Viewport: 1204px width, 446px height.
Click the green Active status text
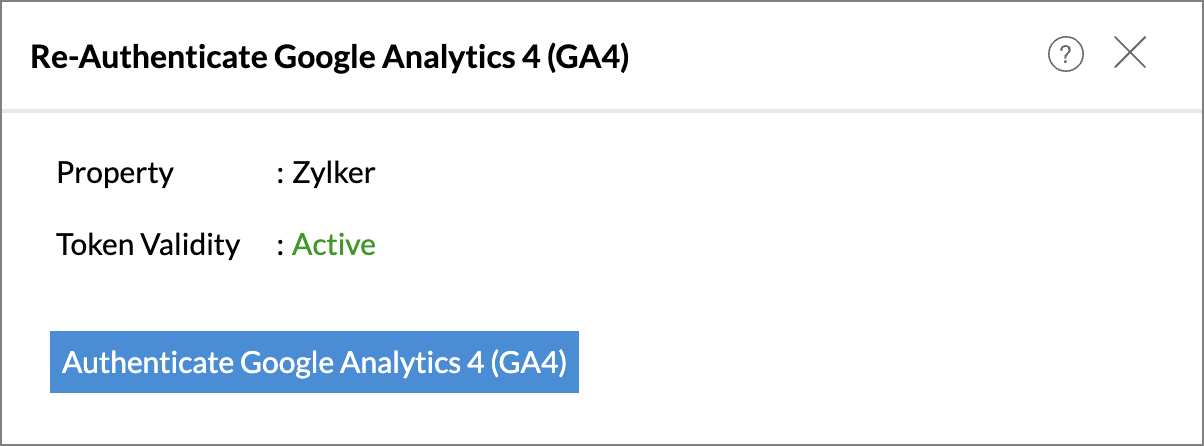[334, 245]
